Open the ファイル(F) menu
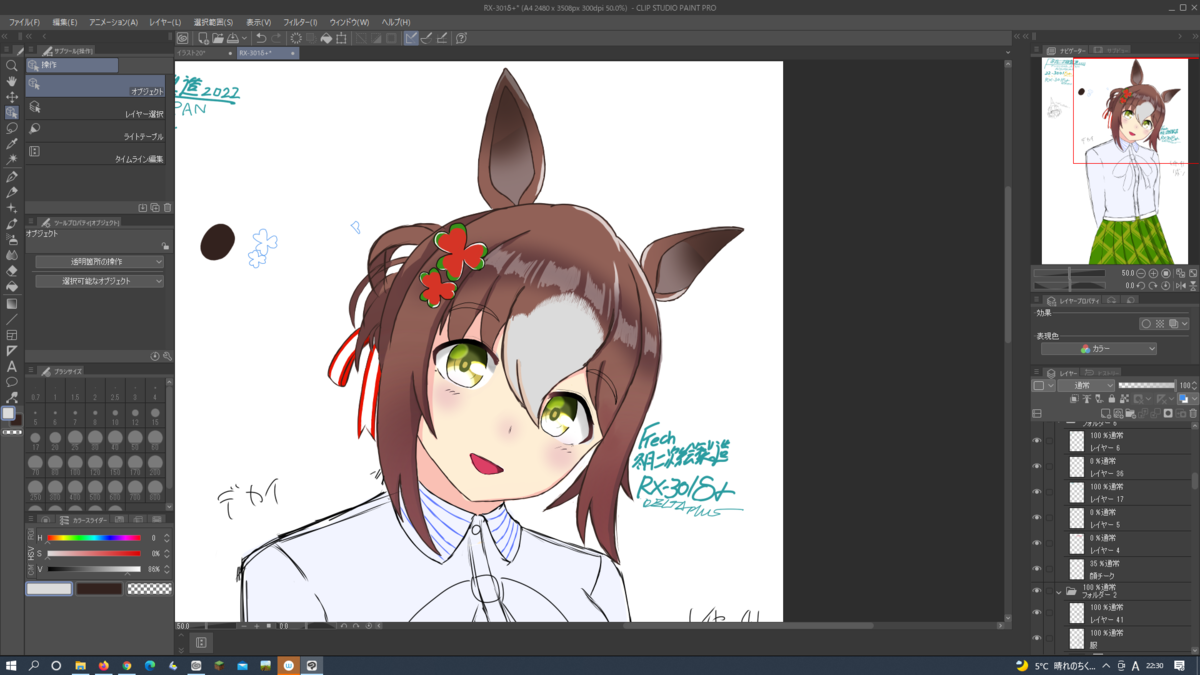The width and height of the screenshot is (1200, 675). click(25, 22)
